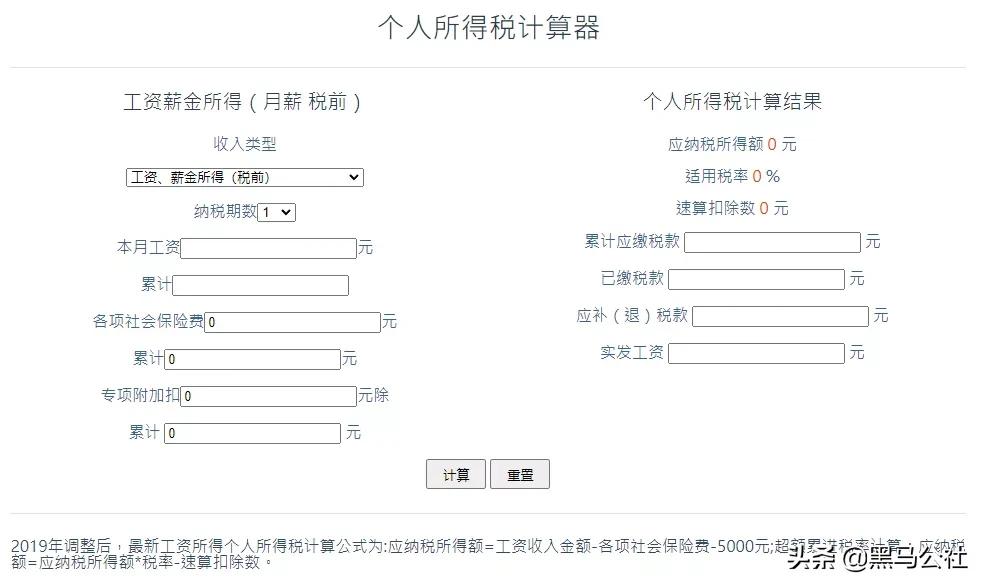Image resolution: width=985 pixels, height=588 pixels.
Task: Click the 专项附加扣 deduction input field
Action: pyautogui.click(x=267, y=396)
